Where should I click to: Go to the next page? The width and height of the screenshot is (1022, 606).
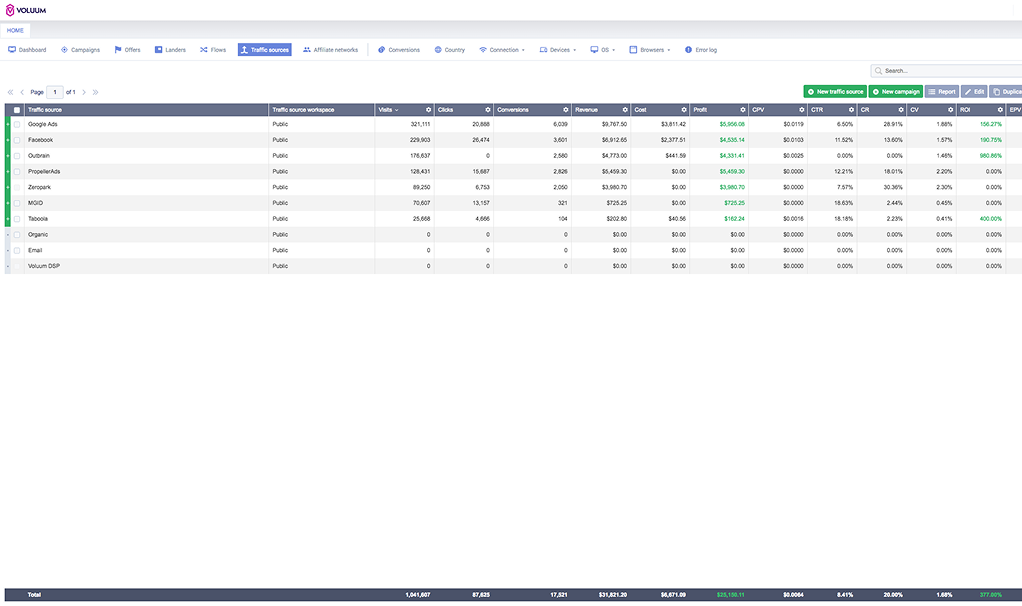84,93
